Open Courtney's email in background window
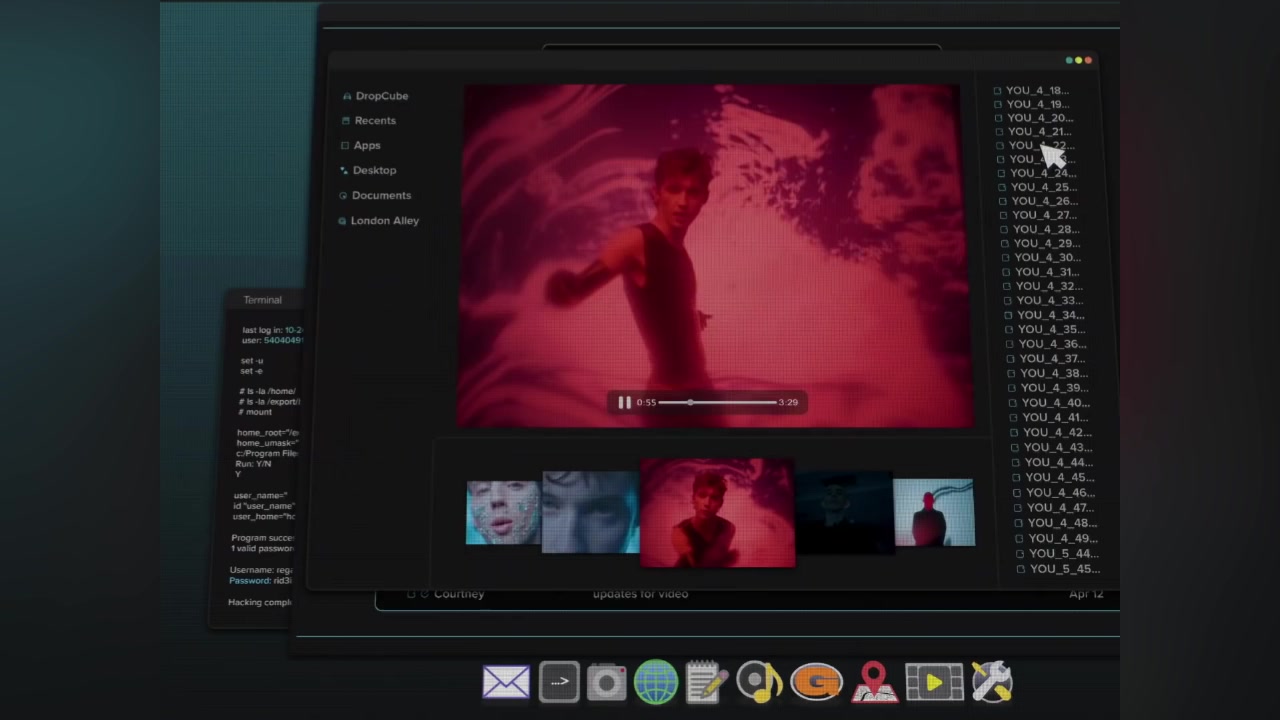The width and height of the screenshot is (1280, 720). pyautogui.click(x=747, y=594)
